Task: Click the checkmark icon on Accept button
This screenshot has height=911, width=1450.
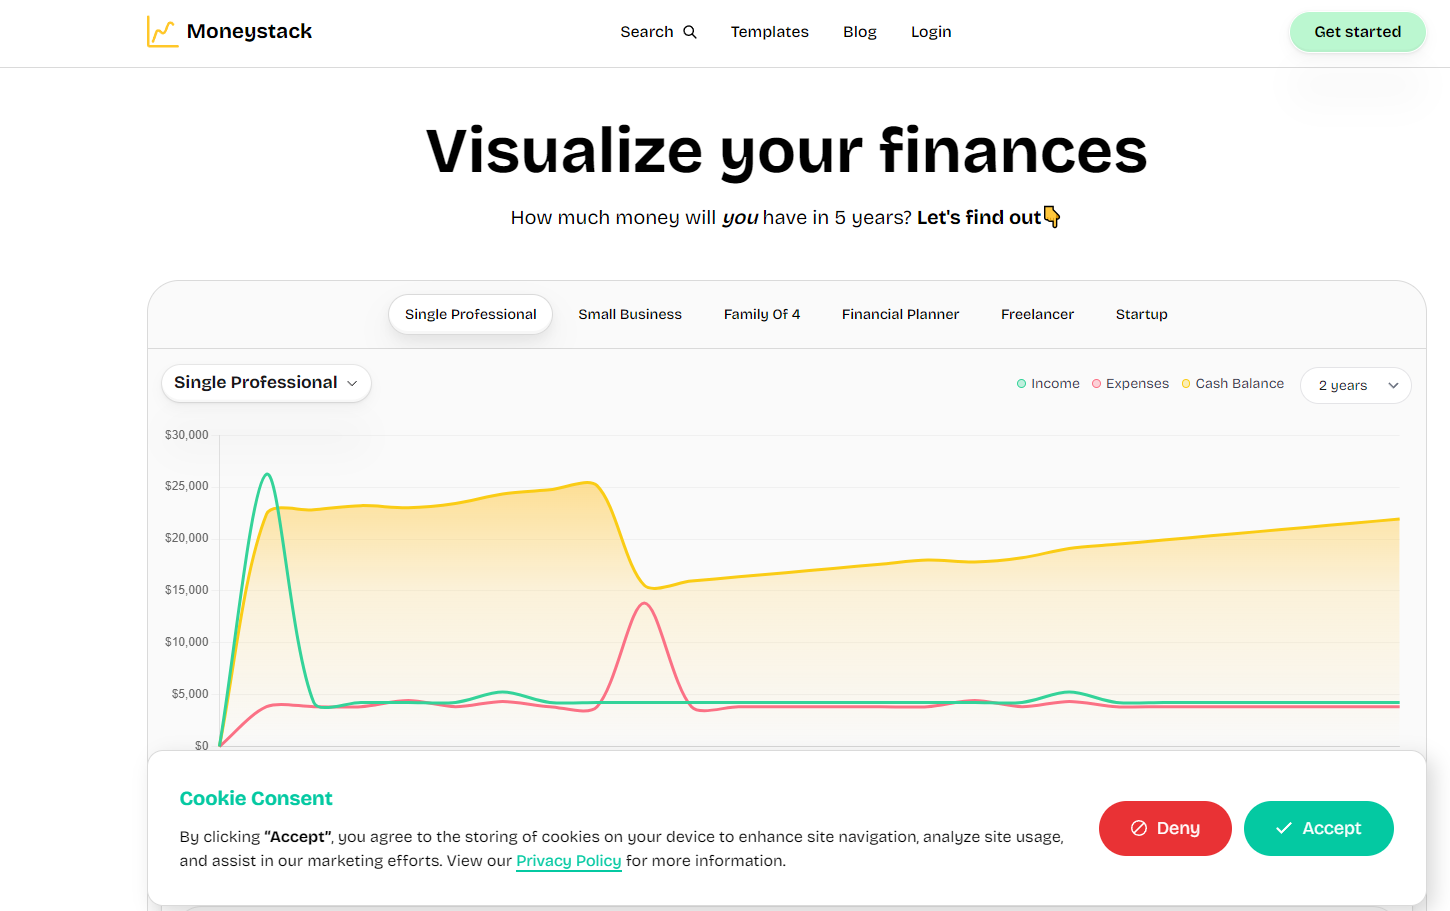Action: [1282, 828]
